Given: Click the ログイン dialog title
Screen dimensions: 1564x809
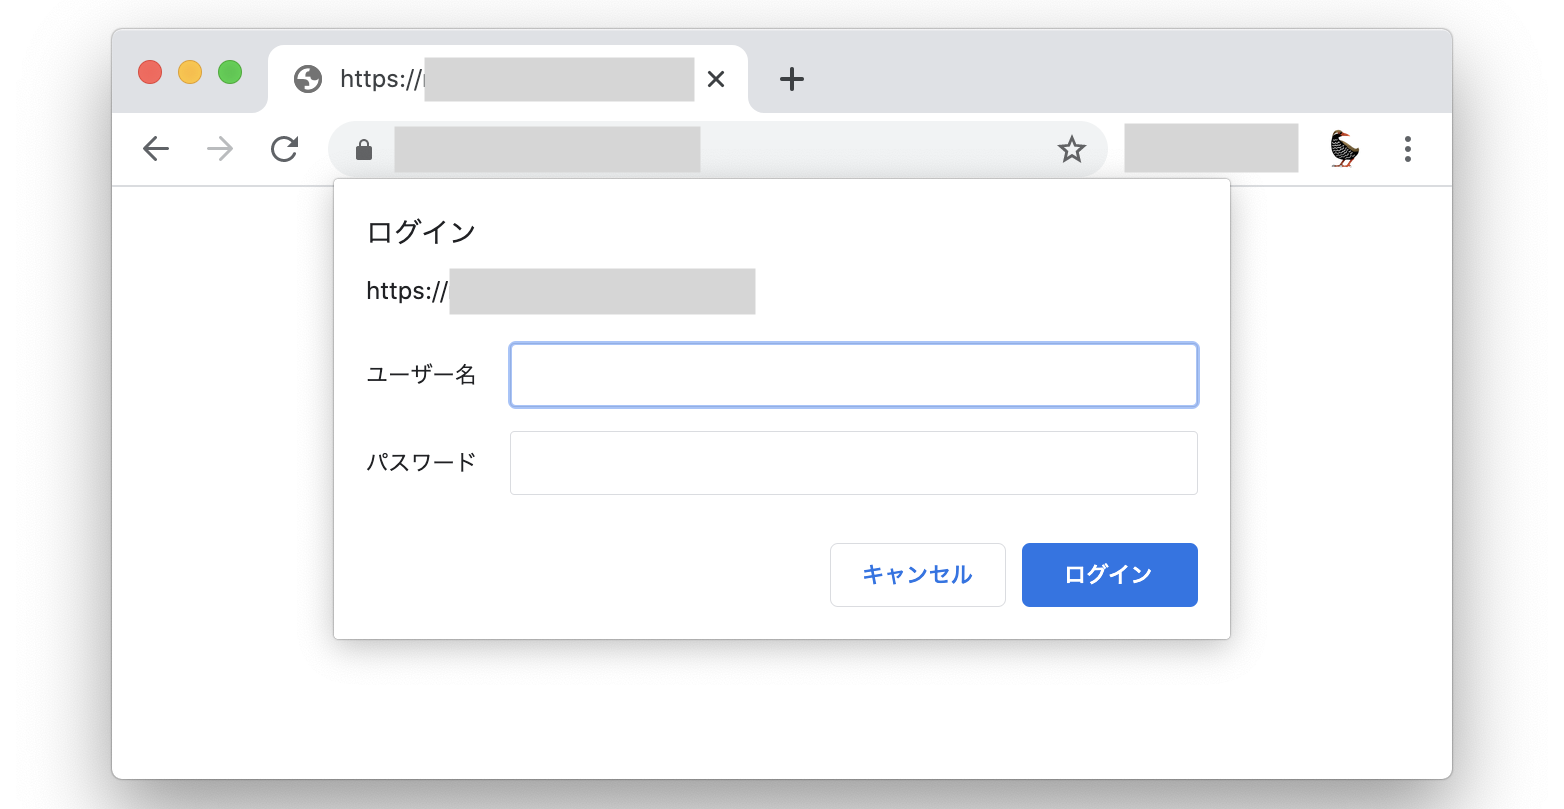Looking at the screenshot, I should 421,231.
